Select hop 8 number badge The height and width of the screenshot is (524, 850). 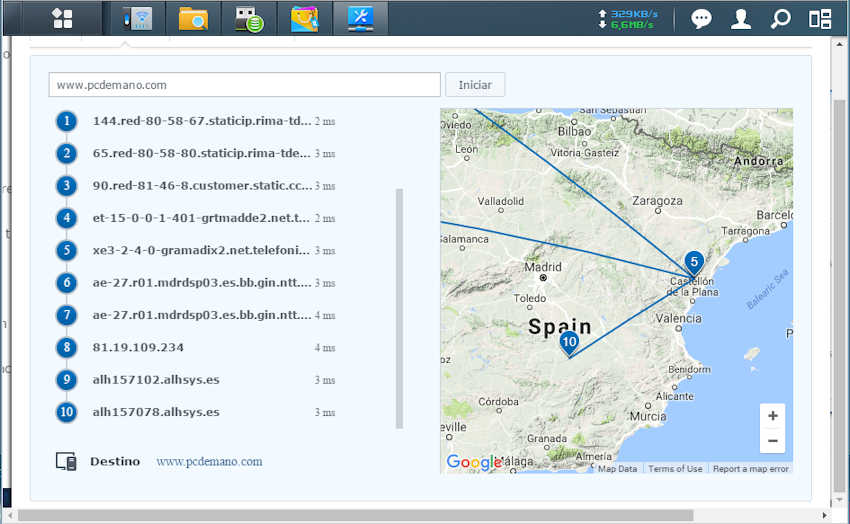pyautogui.click(x=67, y=347)
